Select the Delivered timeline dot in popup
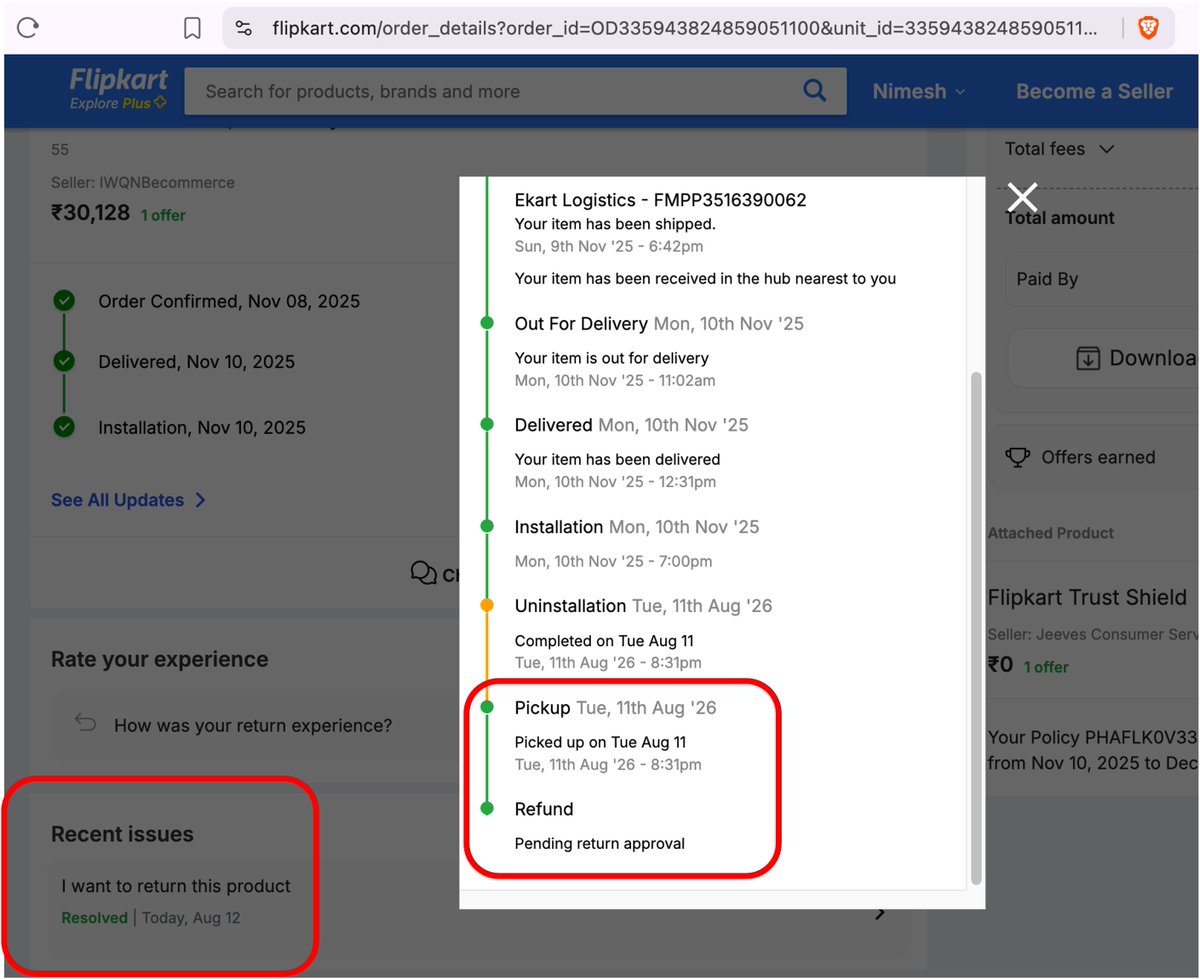Viewport: 1200px width, 979px height. (x=487, y=424)
